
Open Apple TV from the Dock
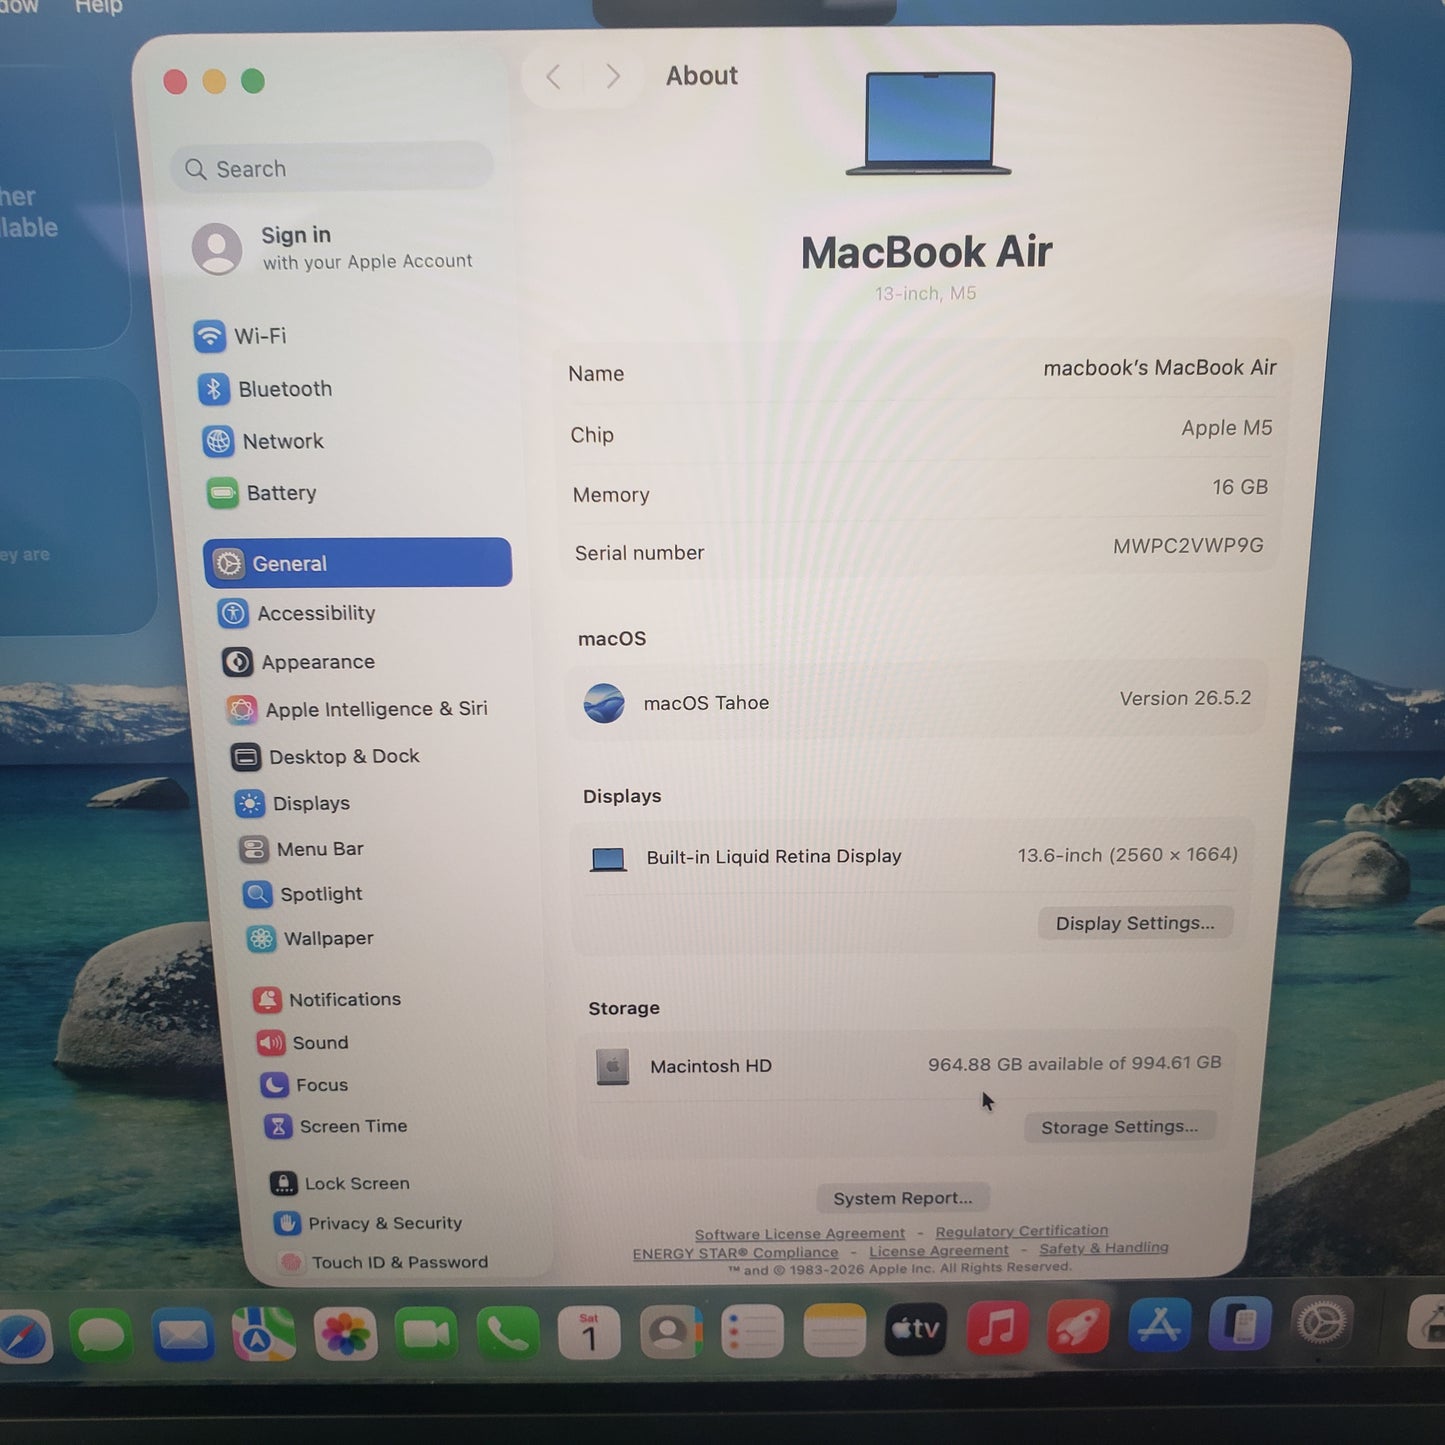(915, 1329)
